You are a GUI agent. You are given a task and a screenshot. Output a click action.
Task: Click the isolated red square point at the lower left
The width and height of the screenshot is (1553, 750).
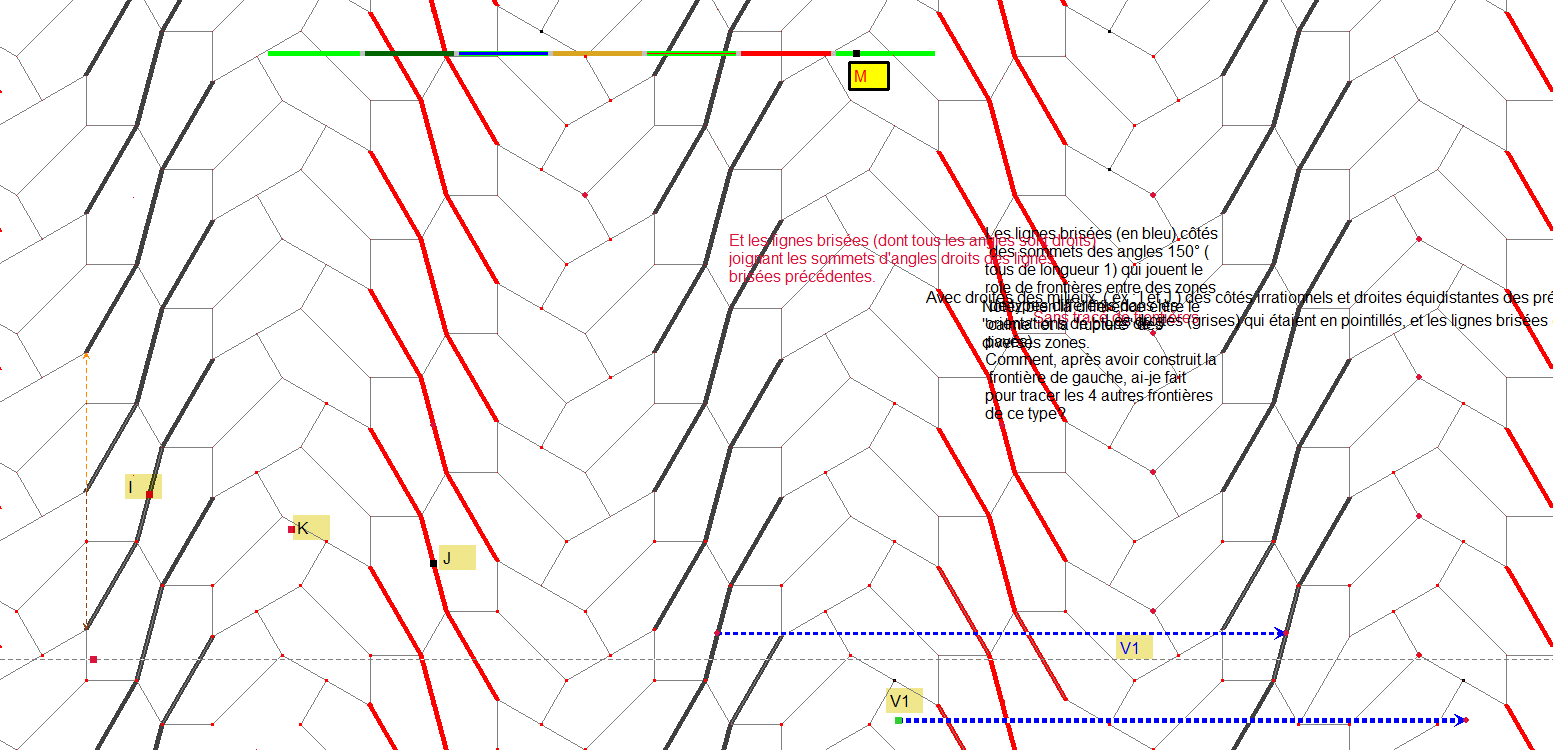coord(93,659)
